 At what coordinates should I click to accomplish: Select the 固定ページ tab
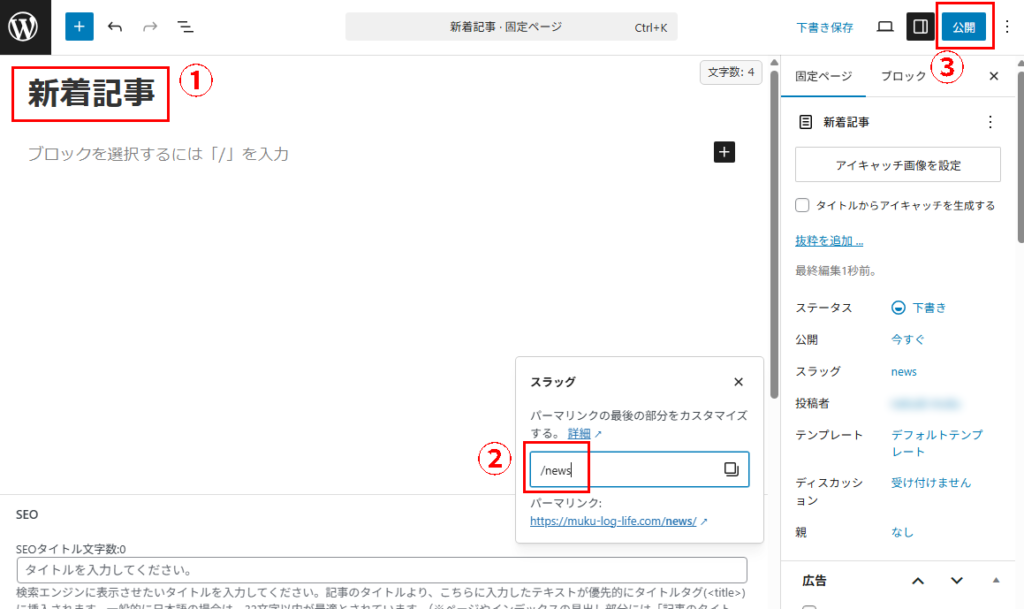click(x=823, y=76)
